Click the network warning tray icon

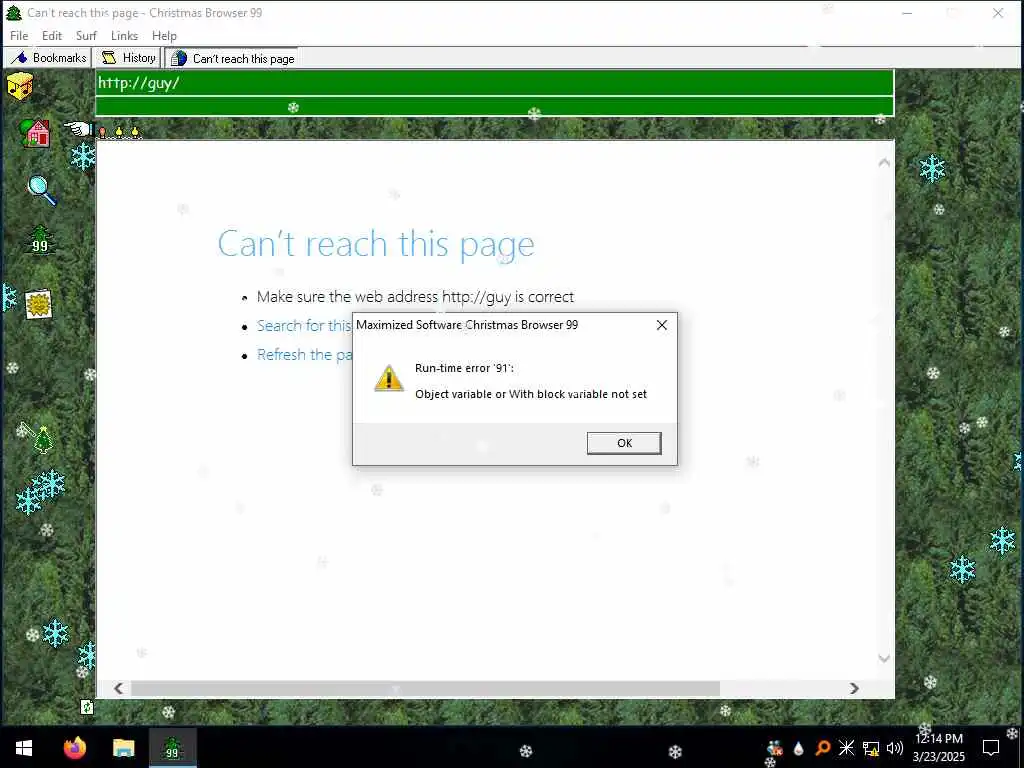tap(871, 748)
